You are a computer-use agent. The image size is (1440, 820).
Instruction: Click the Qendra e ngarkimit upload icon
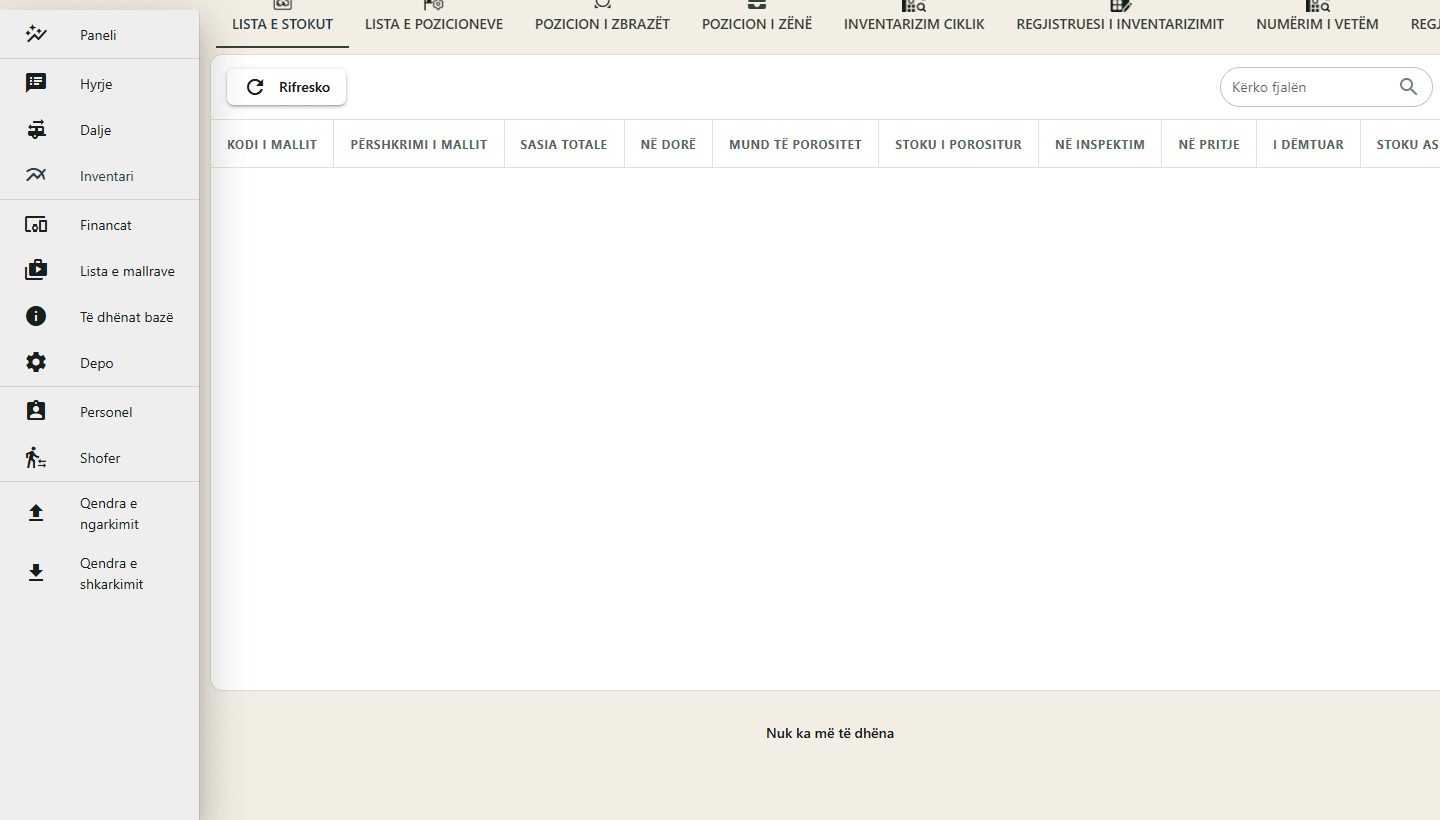tap(36, 513)
